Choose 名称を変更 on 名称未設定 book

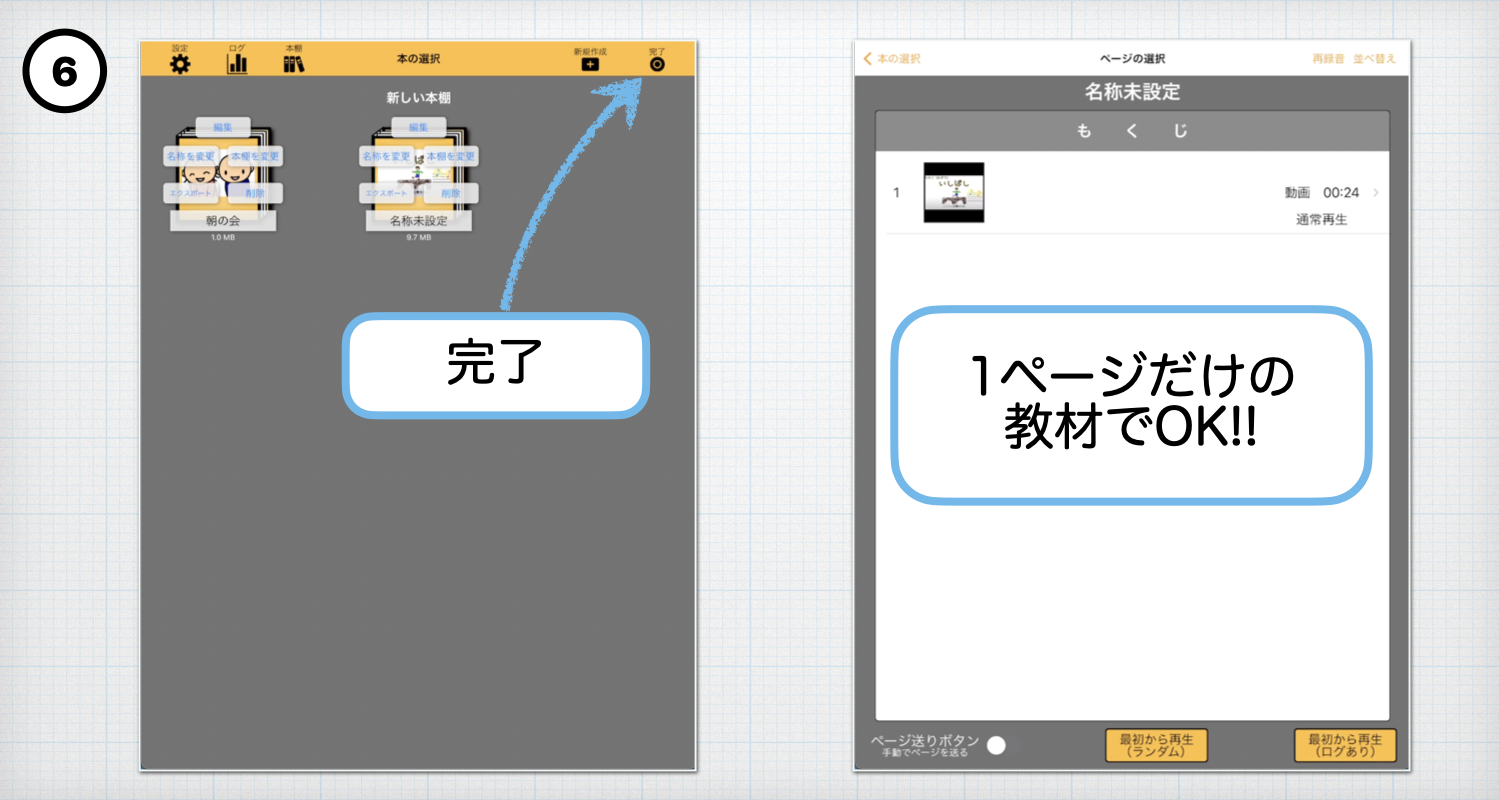click(x=385, y=156)
